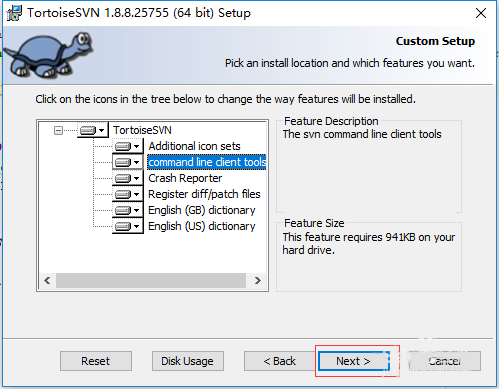499x389 pixels.
Task: Select English (GB) dictionary feature
Action: point(202,210)
